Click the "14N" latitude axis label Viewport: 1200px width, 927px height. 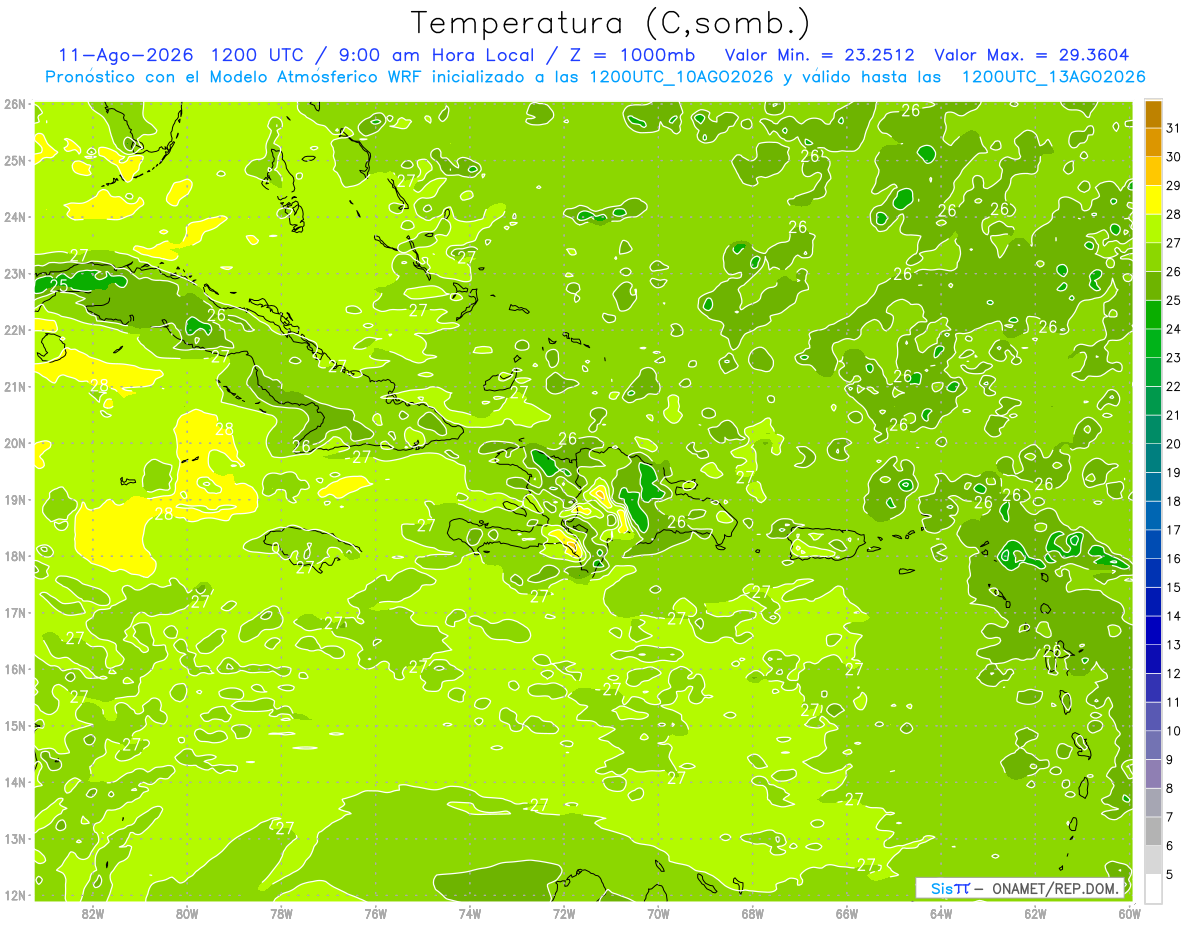point(15,782)
